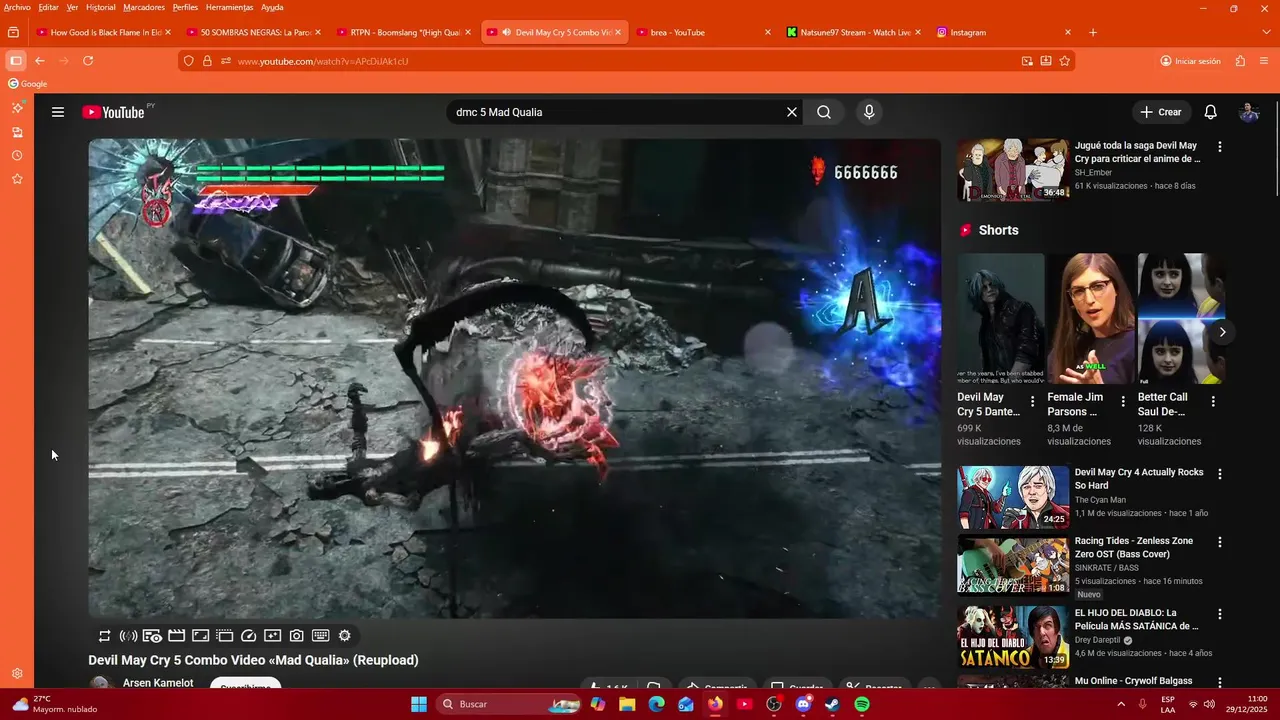Open the Spotify taskbar icon

pos(862,704)
